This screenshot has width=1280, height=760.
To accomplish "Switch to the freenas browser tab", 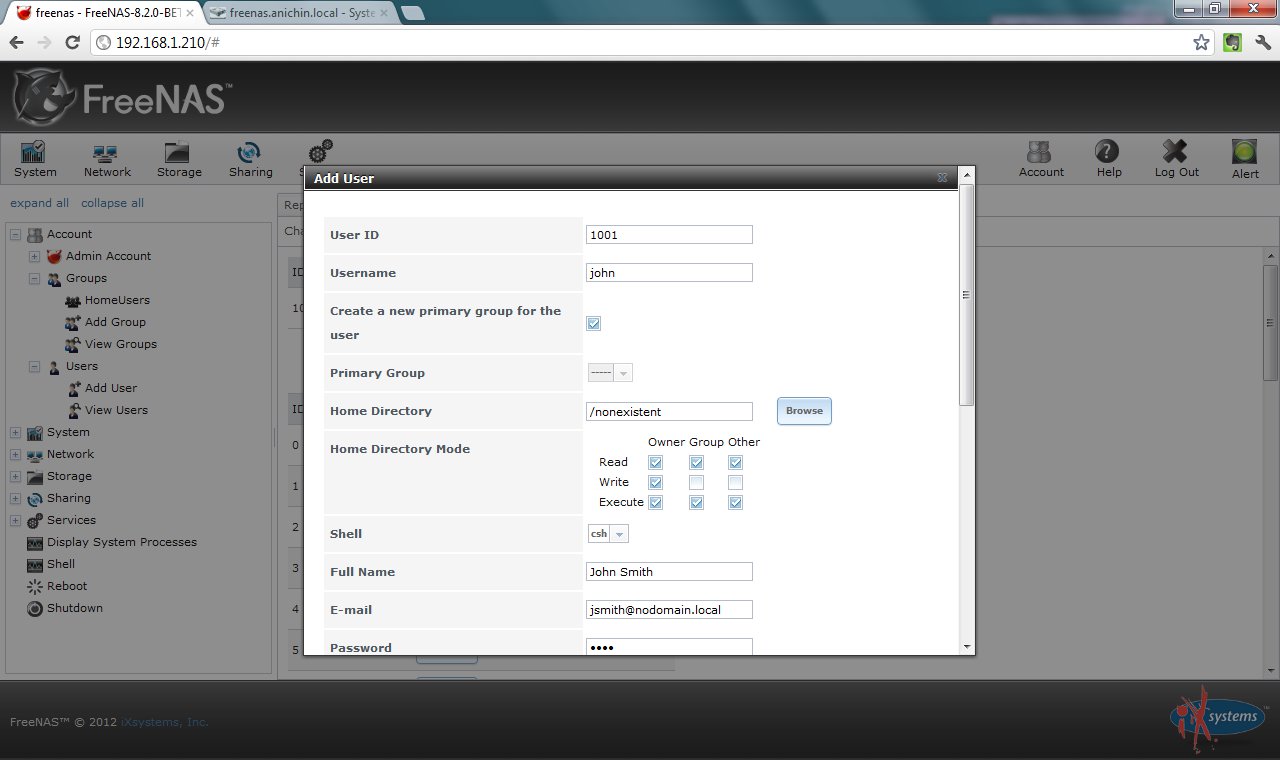I will (x=104, y=13).
